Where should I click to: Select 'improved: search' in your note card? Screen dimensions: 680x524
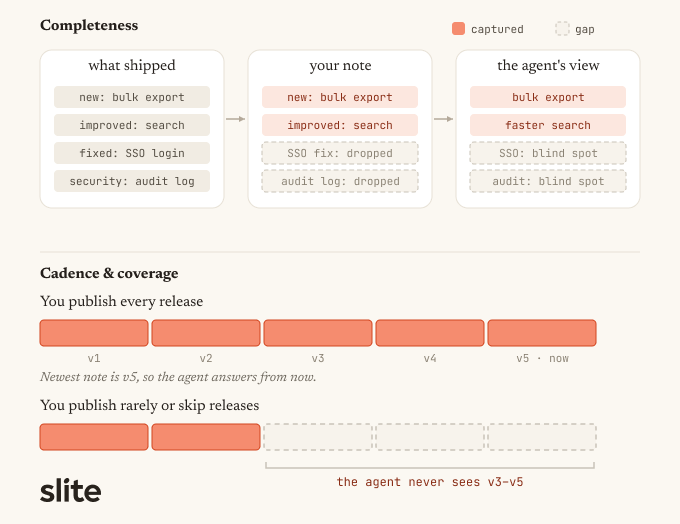pyautogui.click(x=340, y=125)
